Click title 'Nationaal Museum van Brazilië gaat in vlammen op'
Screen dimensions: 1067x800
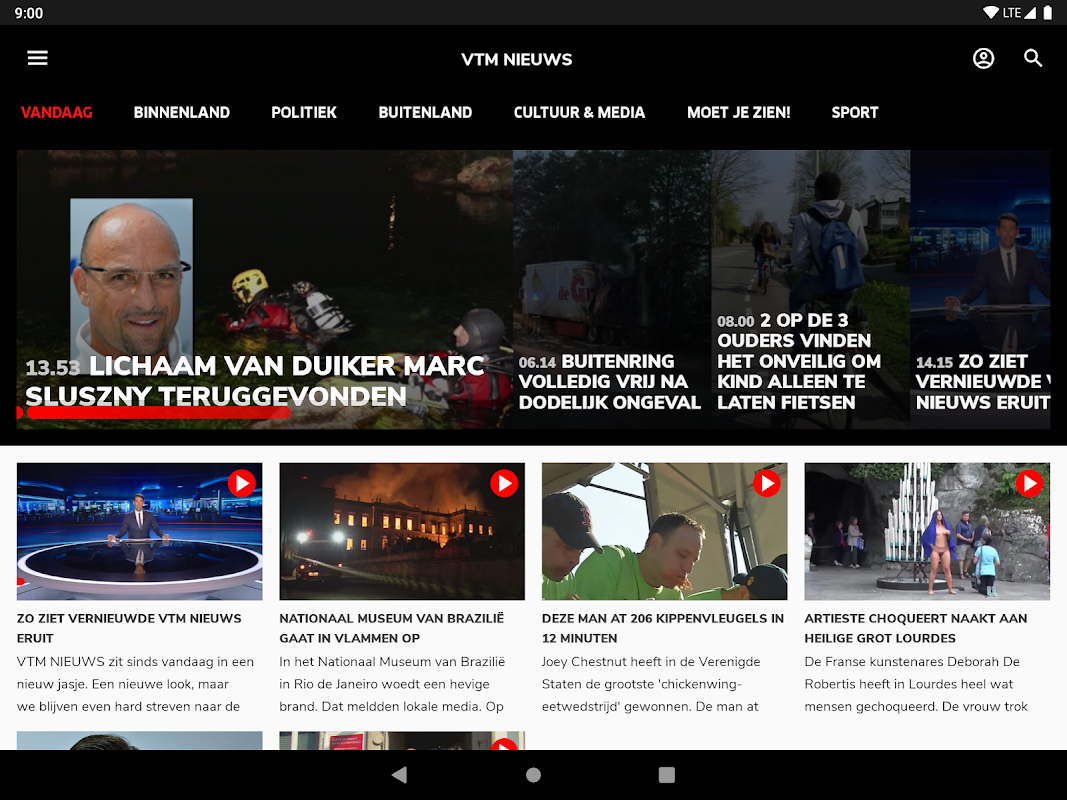coord(392,628)
